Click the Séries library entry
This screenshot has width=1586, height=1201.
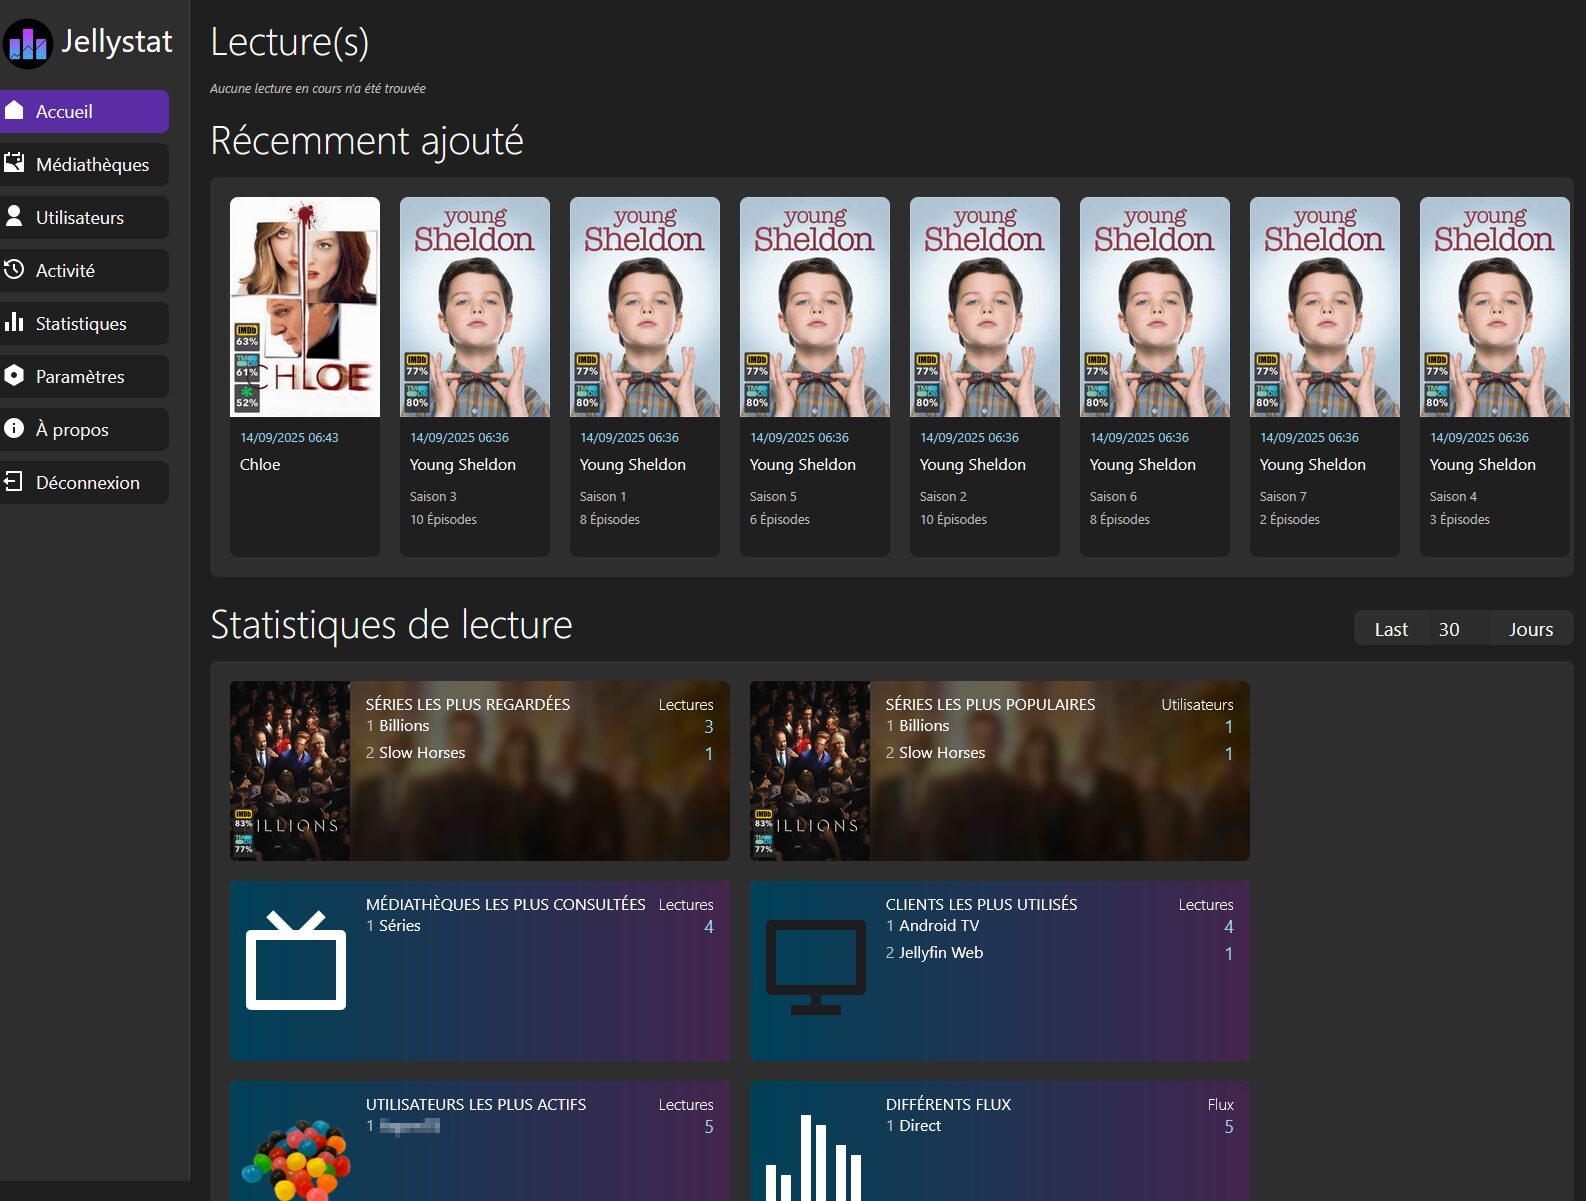point(400,925)
